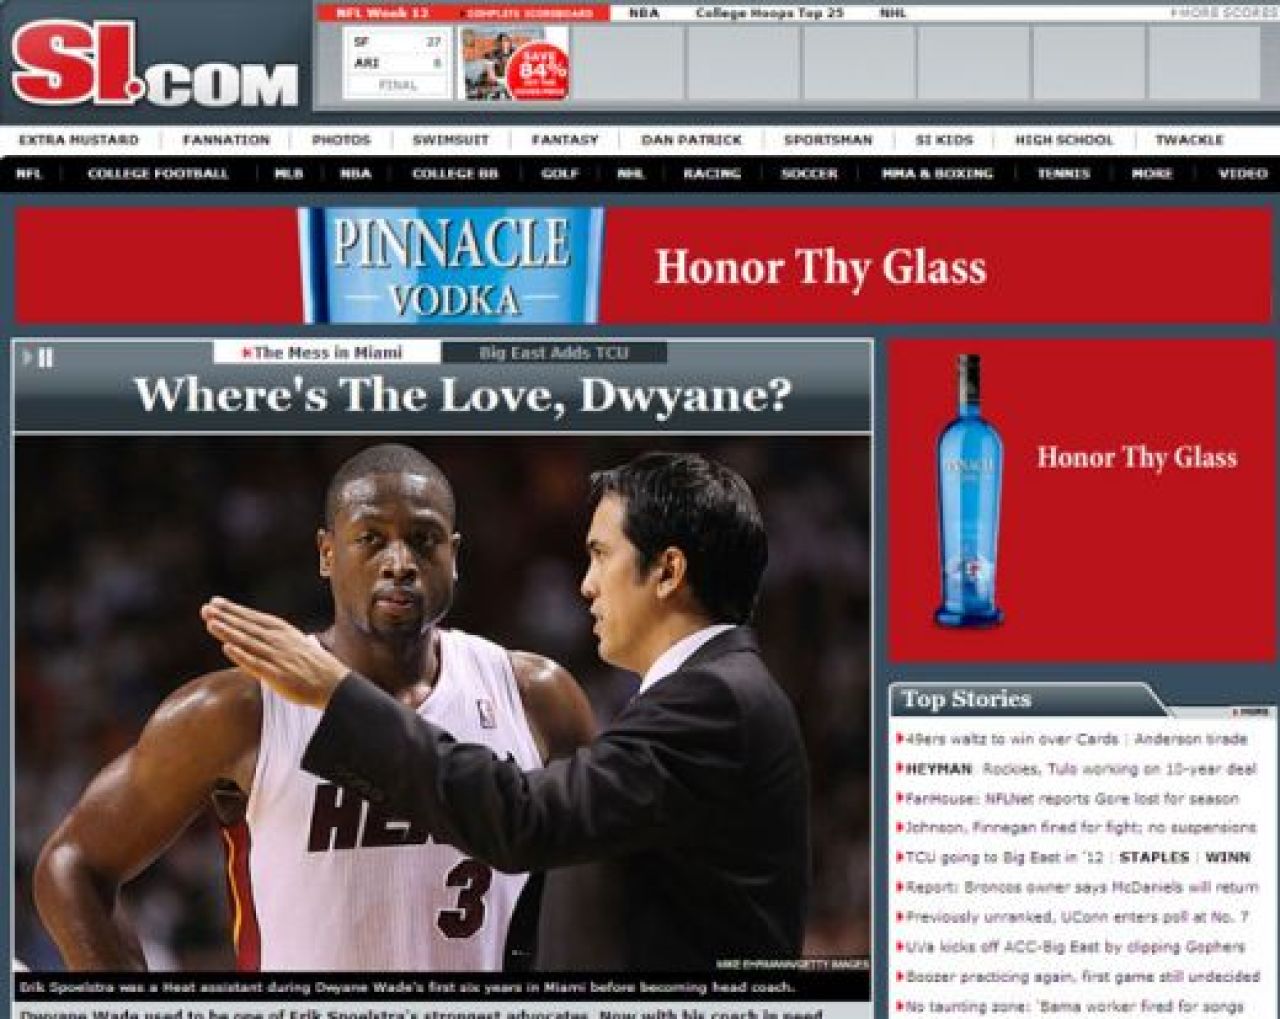Click the Honor Thy Glass vodka bottle ad

click(1082, 501)
